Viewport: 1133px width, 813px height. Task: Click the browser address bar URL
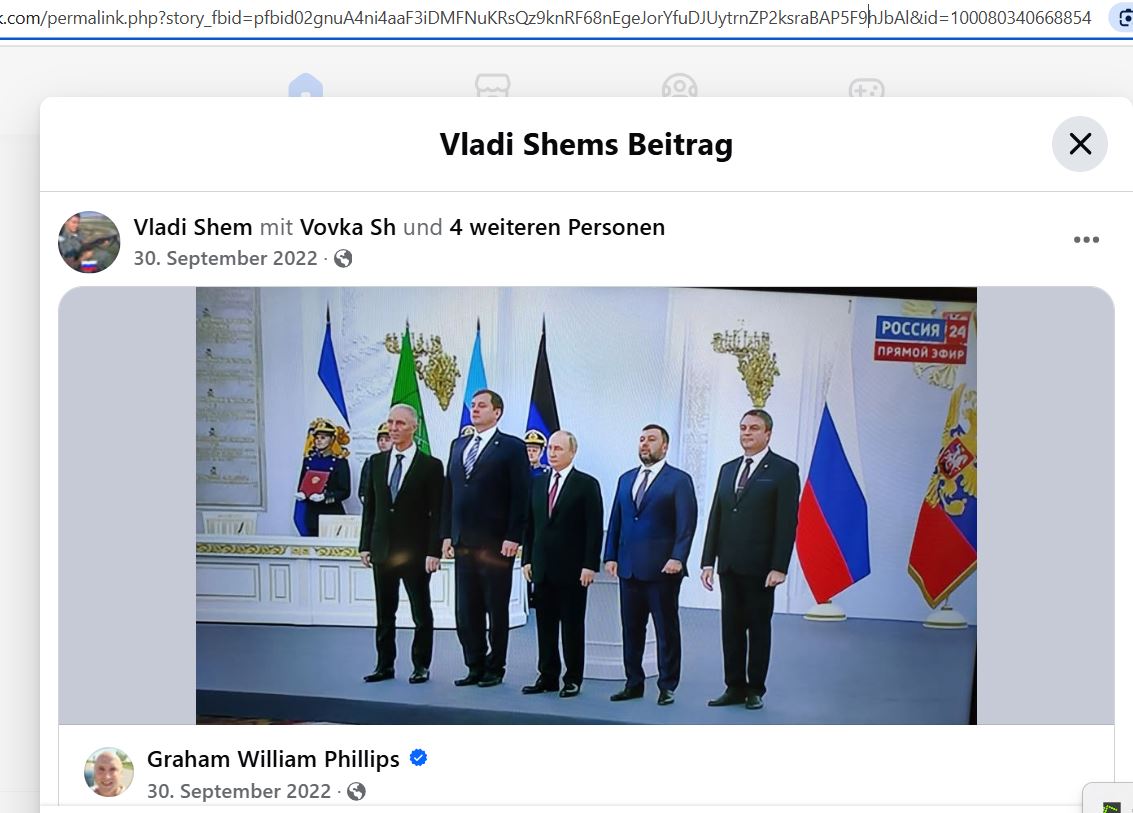click(x=546, y=17)
